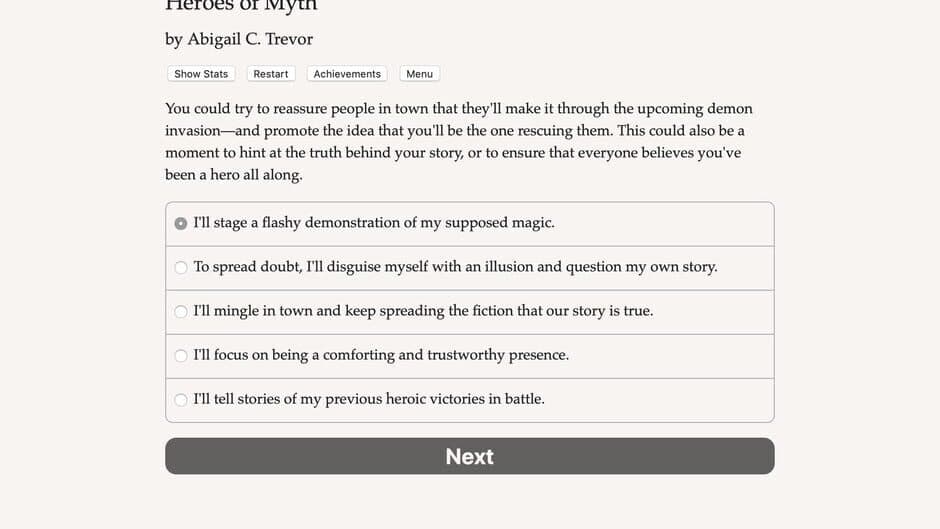The height and width of the screenshot is (529, 940).
Task: View the Achievements list
Action: point(347,74)
